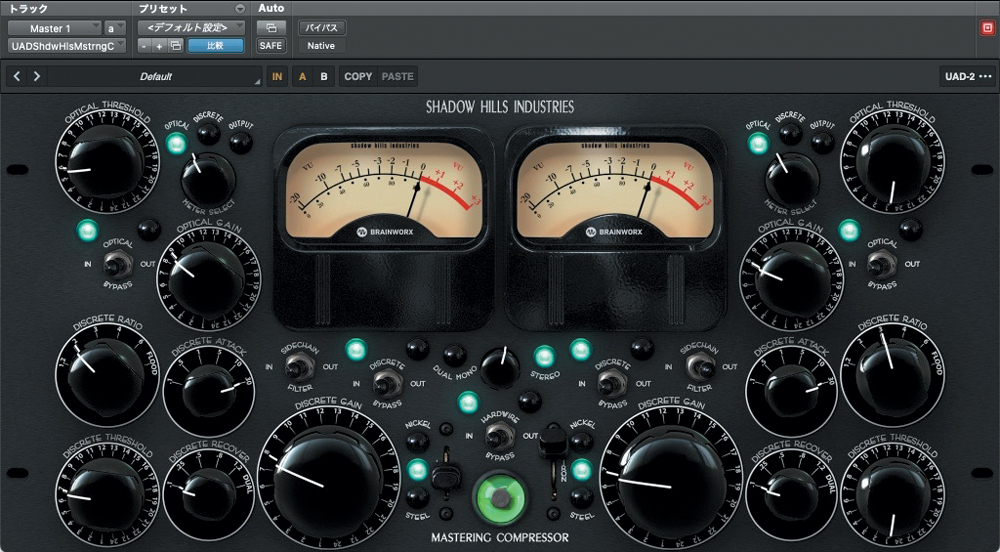Click the left Optical Gain knob
The height and width of the screenshot is (552, 1000).
pos(208,279)
